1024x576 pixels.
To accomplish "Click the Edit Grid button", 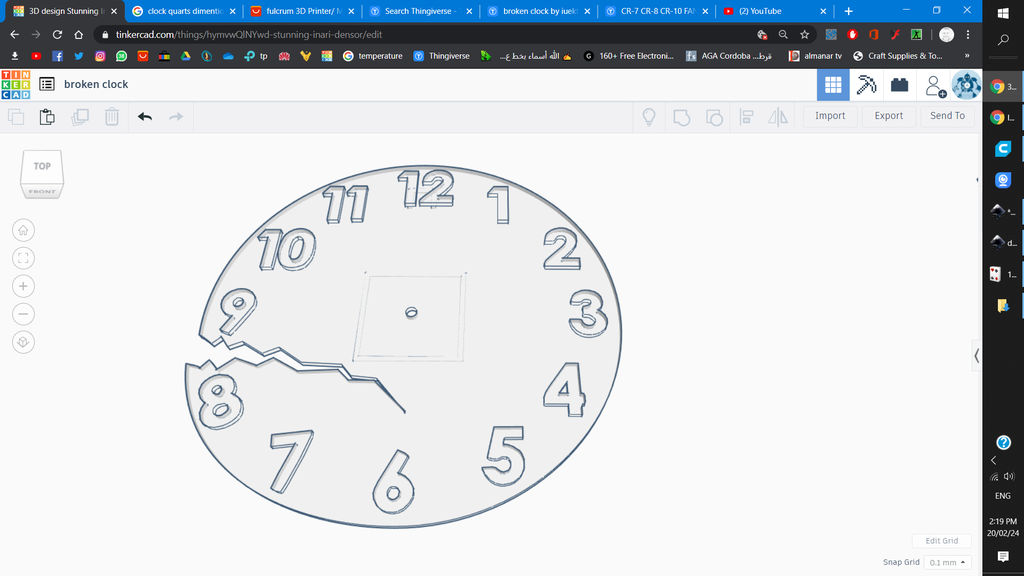I will pyautogui.click(x=941, y=541).
